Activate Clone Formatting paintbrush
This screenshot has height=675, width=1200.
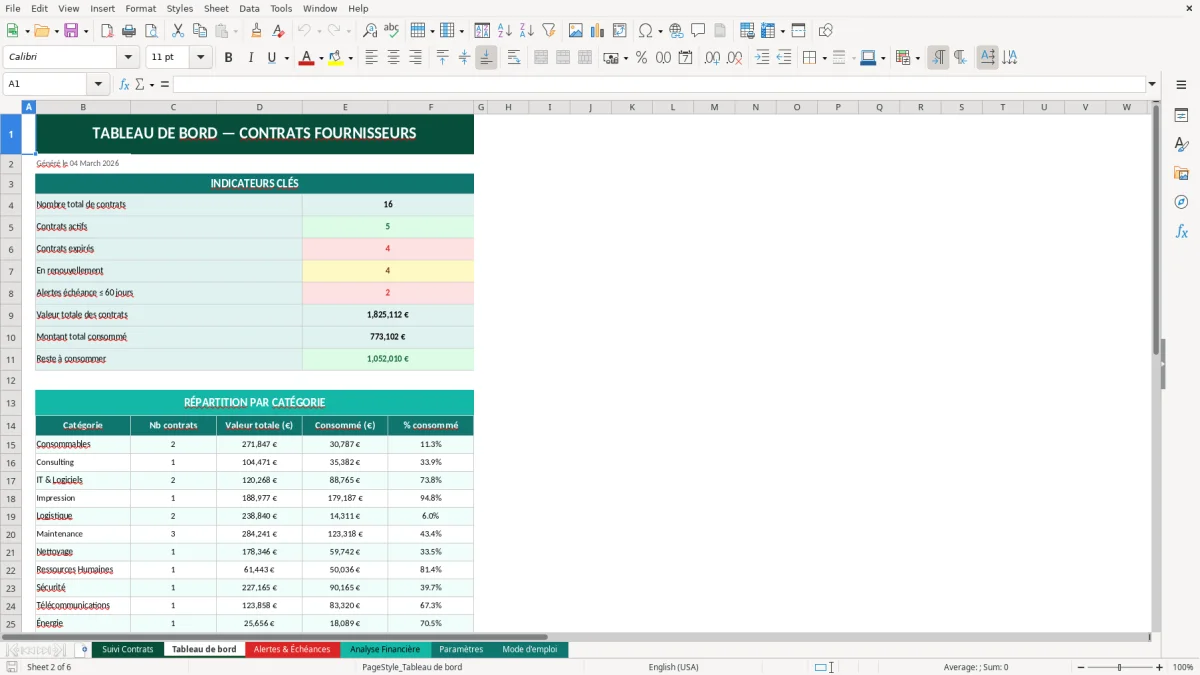click(x=256, y=31)
